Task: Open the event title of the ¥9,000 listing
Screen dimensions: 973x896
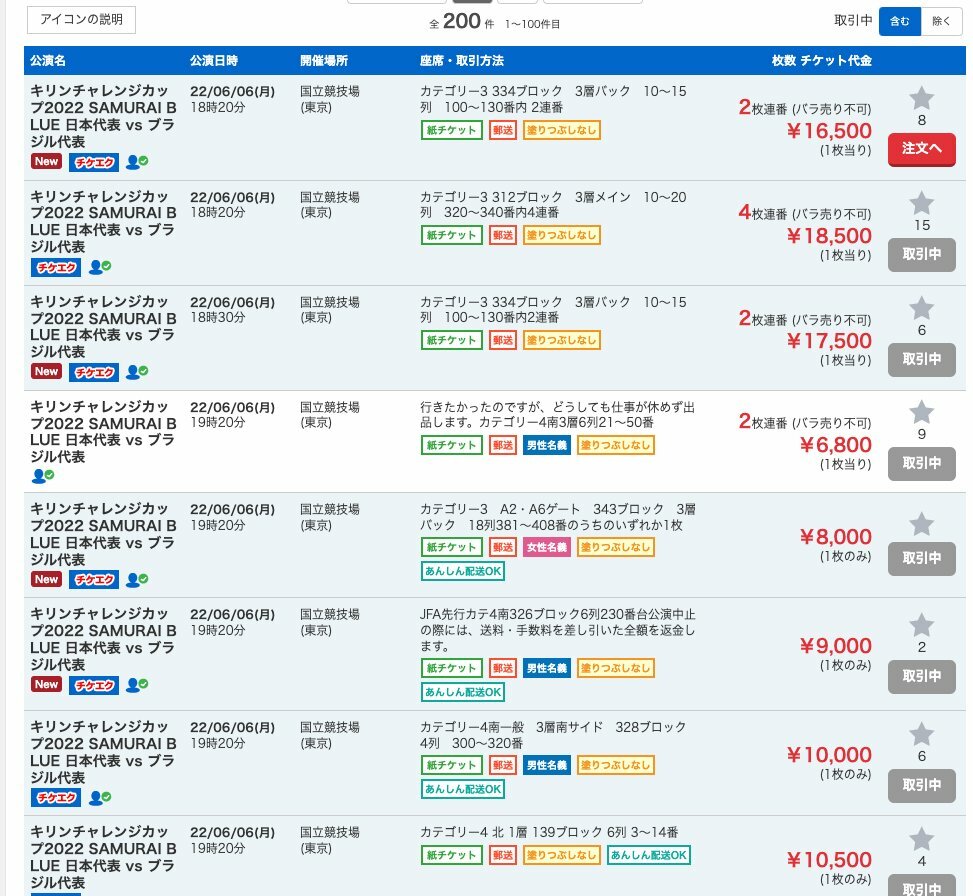Action: coord(103,638)
